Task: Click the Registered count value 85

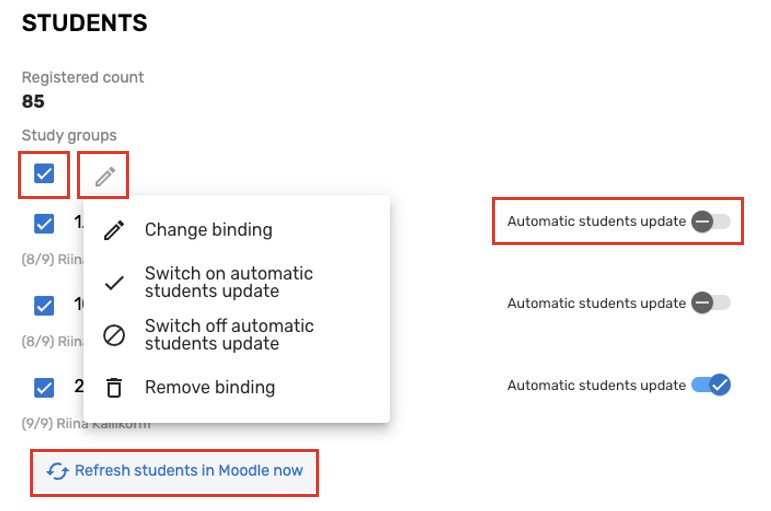Action: point(33,101)
